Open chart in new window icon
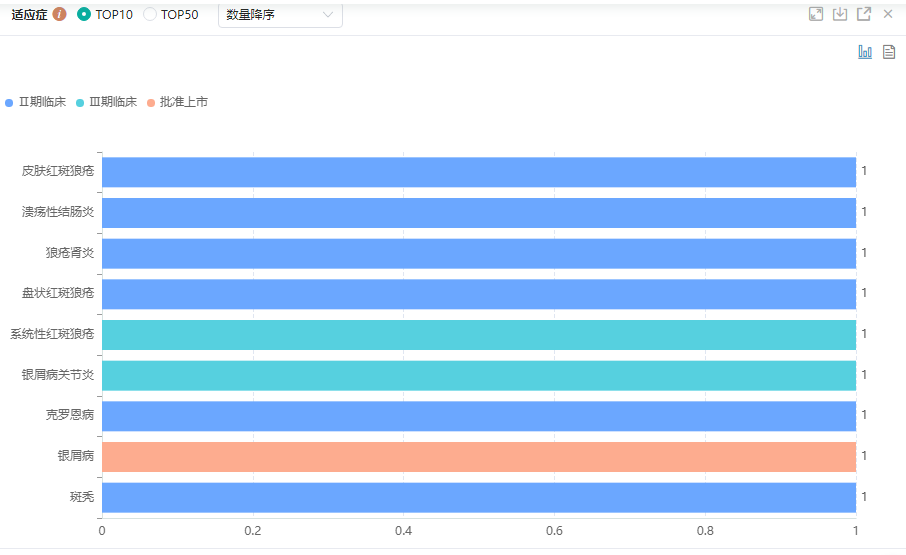 coord(864,14)
